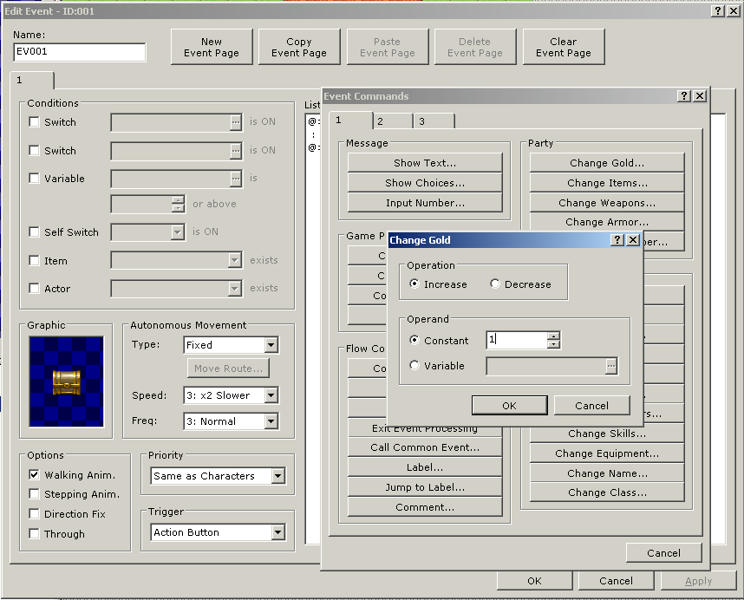Click Show Text command
Screen dimensions: 744x600
click(x=425, y=163)
